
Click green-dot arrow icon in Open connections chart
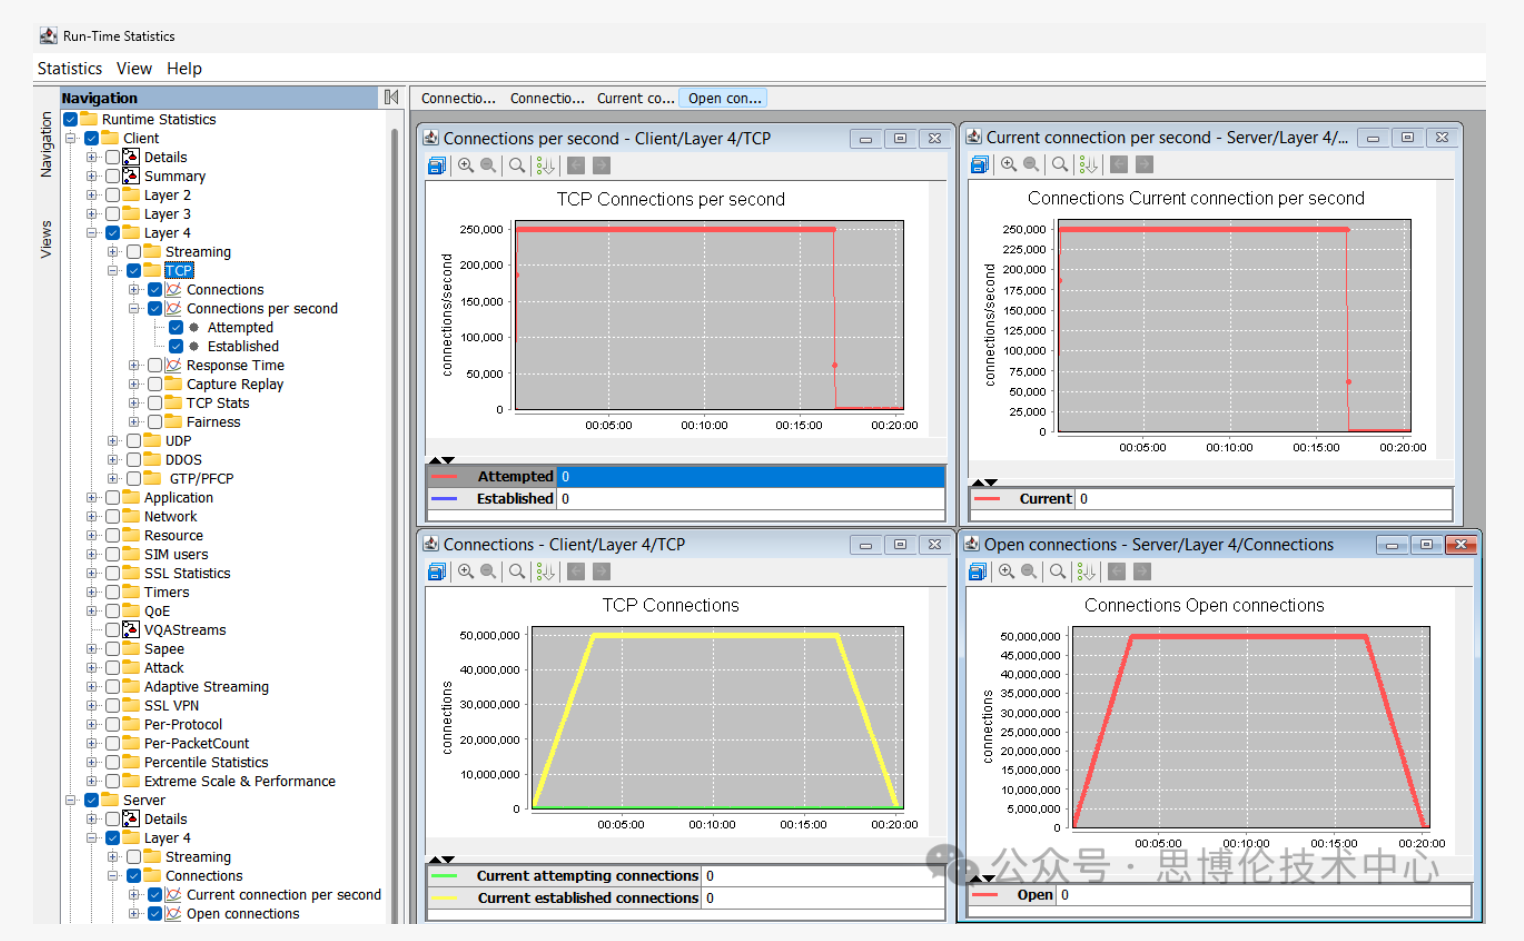[1087, 572]
